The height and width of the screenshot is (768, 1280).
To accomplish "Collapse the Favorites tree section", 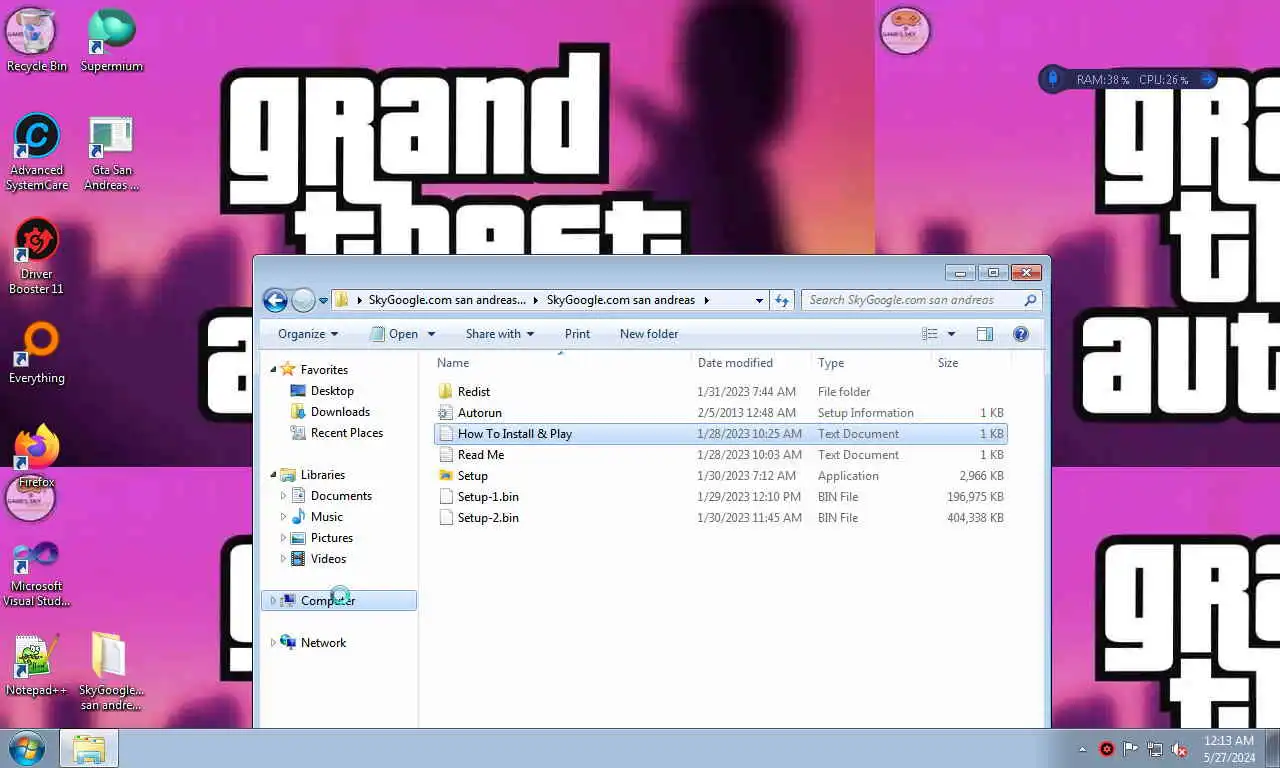I will [274, 370].
